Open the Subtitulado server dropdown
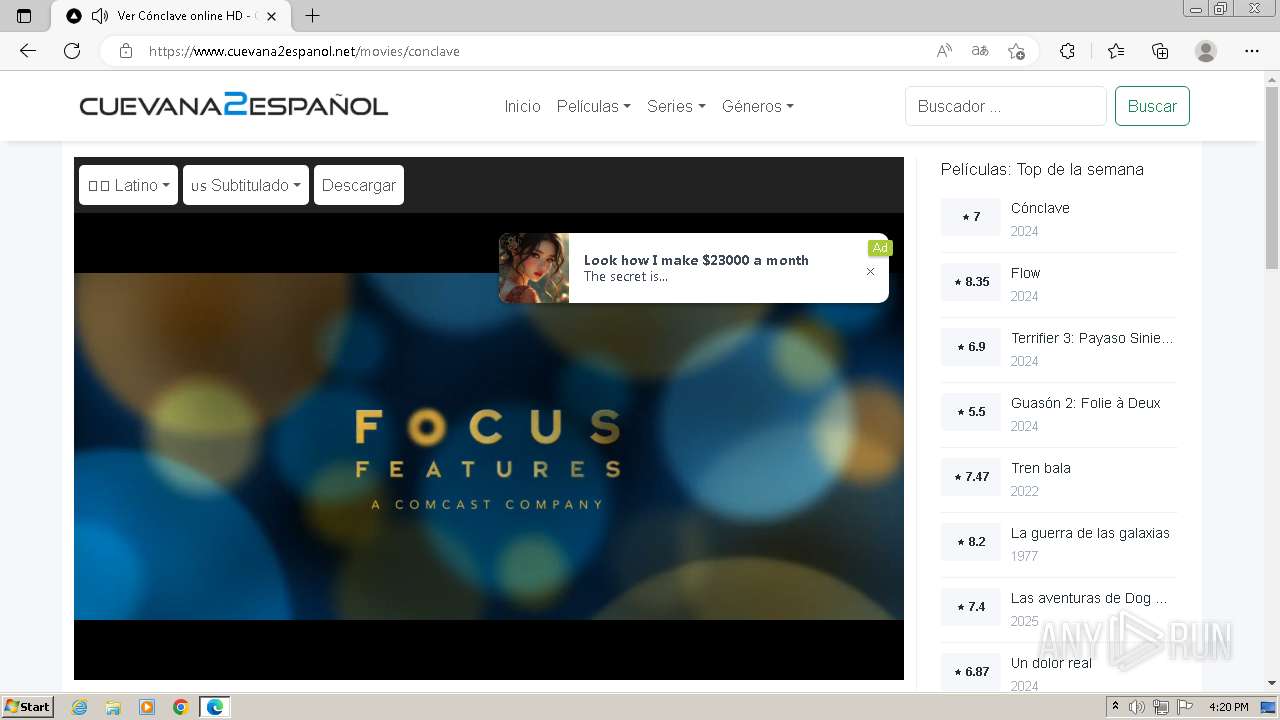This screenshot has width=1280, height=720. (x=246, y=185)
